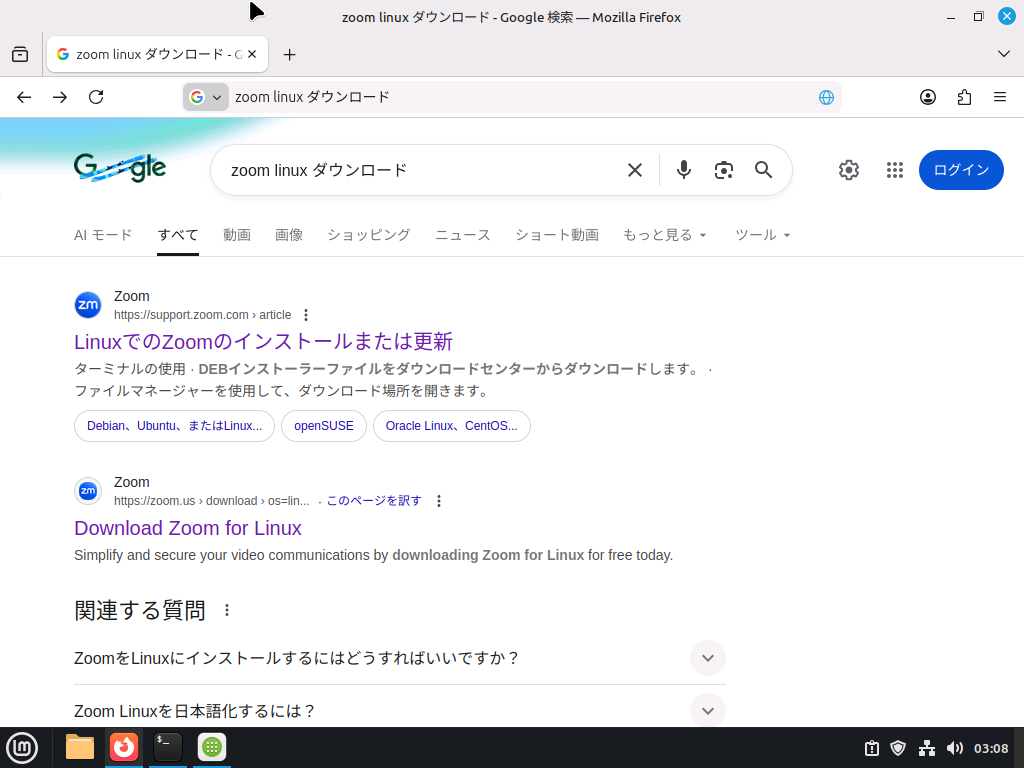Switch to the 画像 search tab
This screenshot has height=768, width=1024.
(289, 234)
